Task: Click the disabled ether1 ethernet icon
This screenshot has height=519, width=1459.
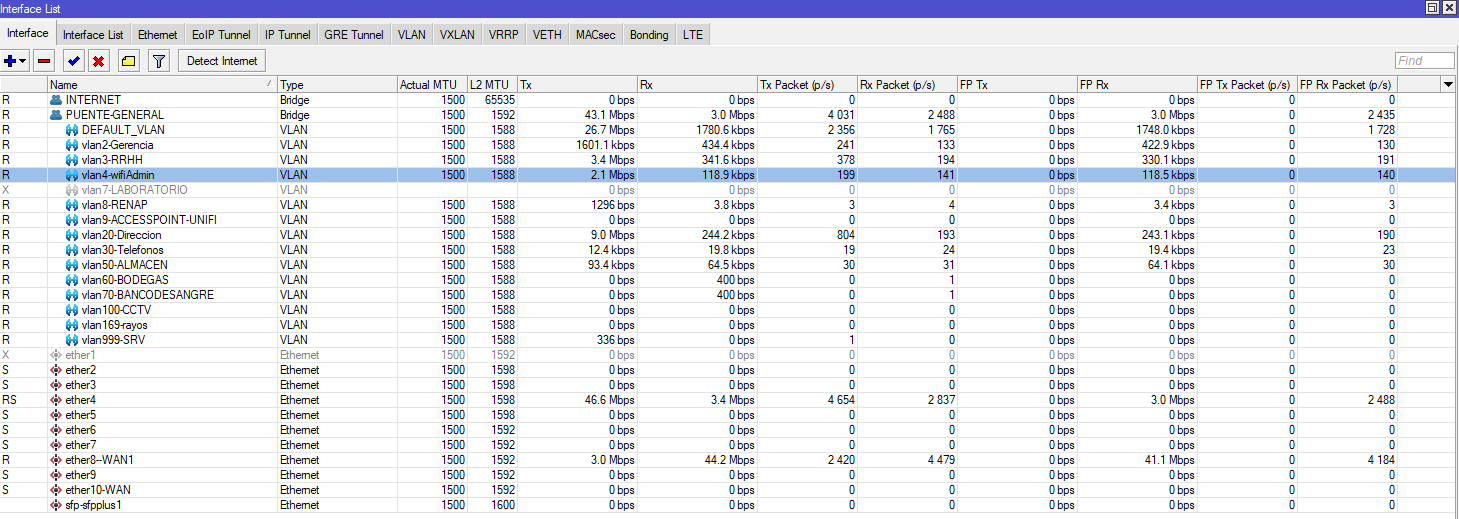Action: [x=56, y=355]
